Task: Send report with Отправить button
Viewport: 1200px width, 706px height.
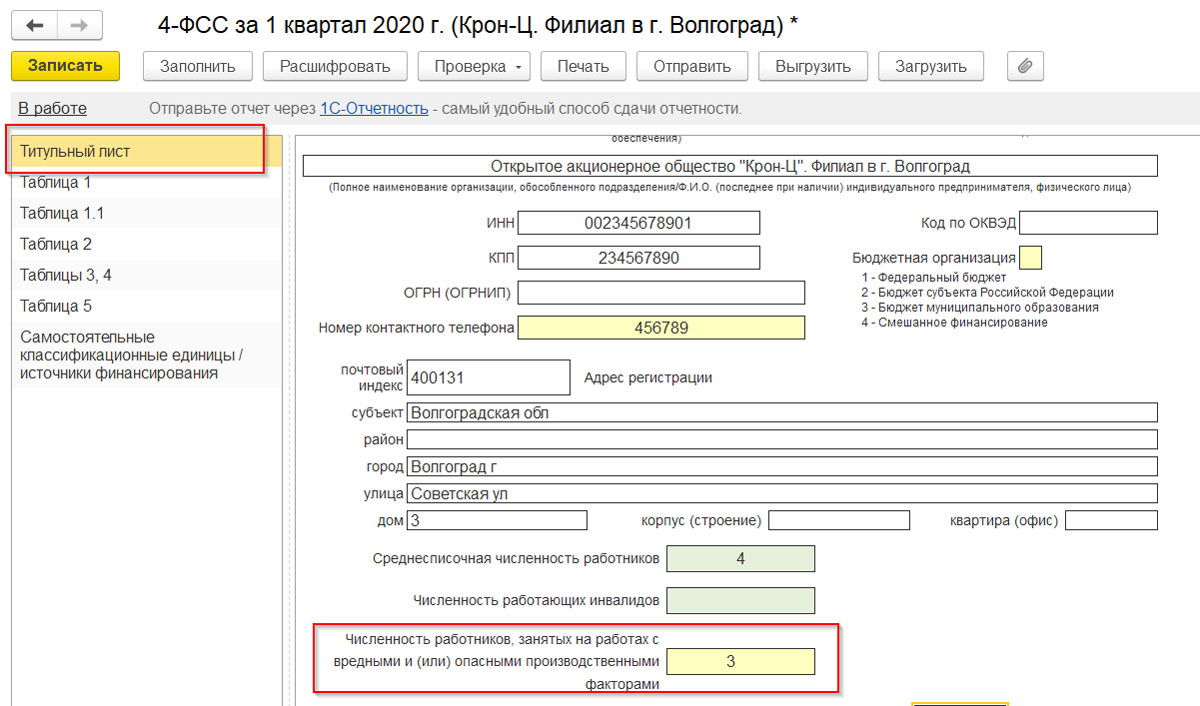Action: pos(692,67)
